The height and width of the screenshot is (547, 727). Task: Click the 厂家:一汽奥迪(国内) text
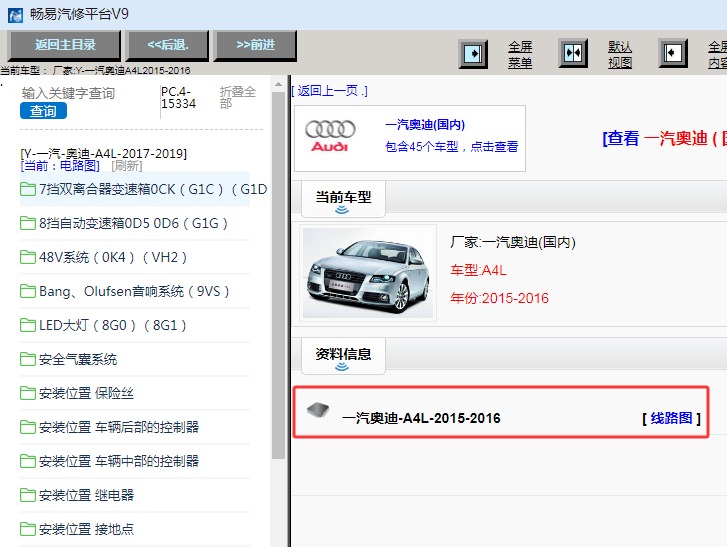pos(513,242)
